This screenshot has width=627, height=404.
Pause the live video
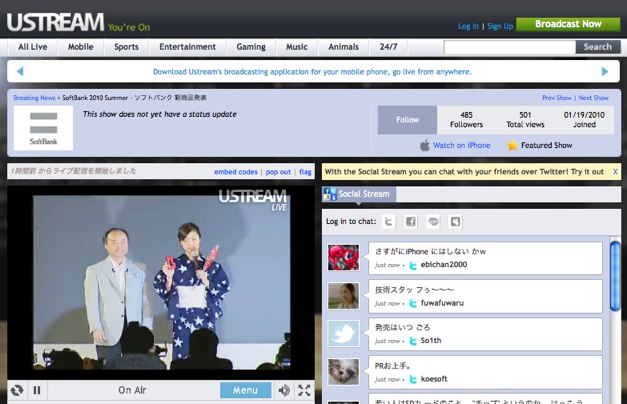[37, 390]
